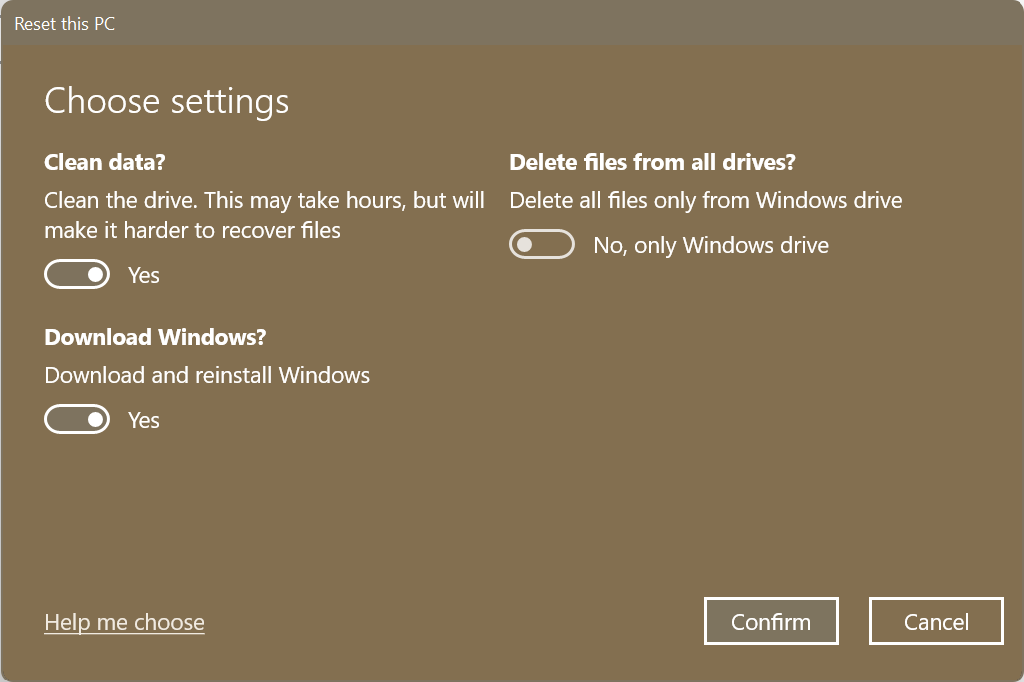The height and width of the screenshot is (682, 1024).
Task: Click the Download Windows? heading
Action: (155, 337)
